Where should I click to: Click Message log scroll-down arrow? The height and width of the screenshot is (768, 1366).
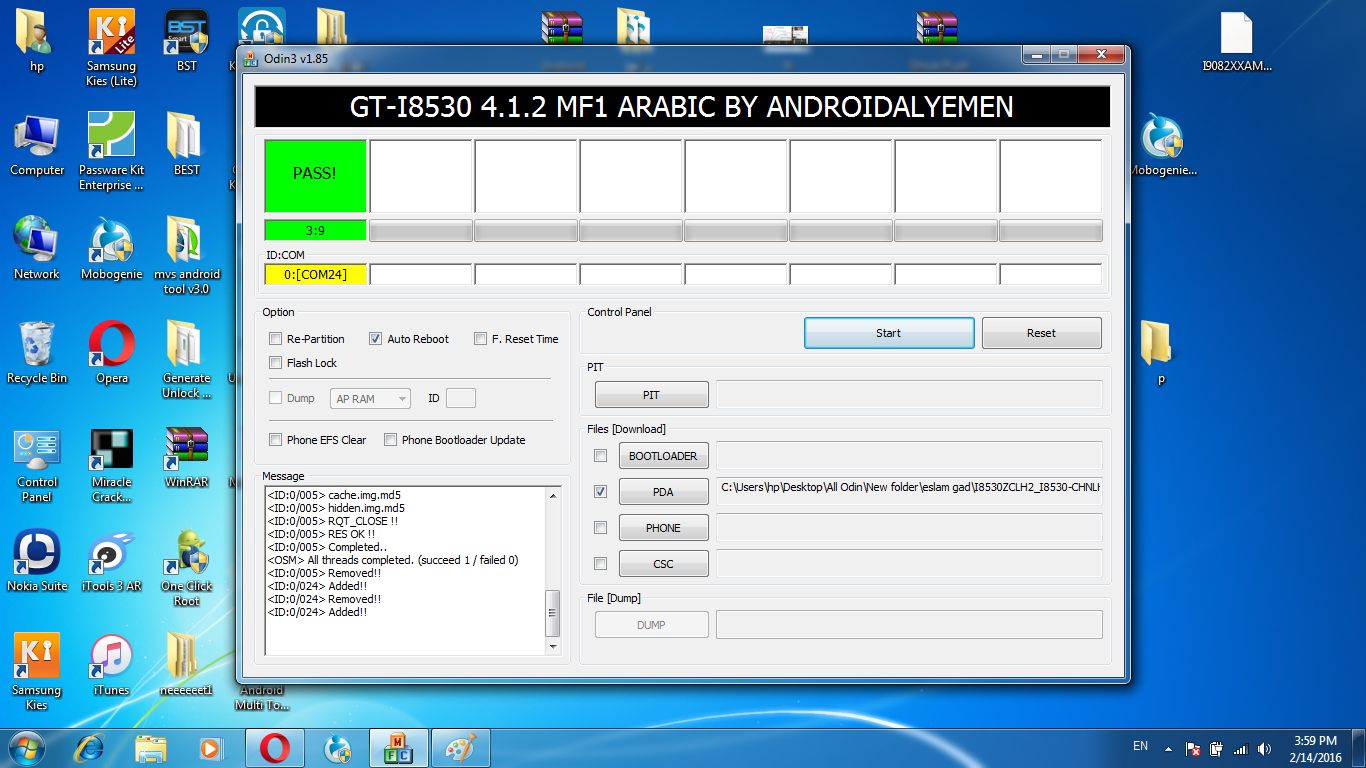pyautogui.click(x=553, y=647)
